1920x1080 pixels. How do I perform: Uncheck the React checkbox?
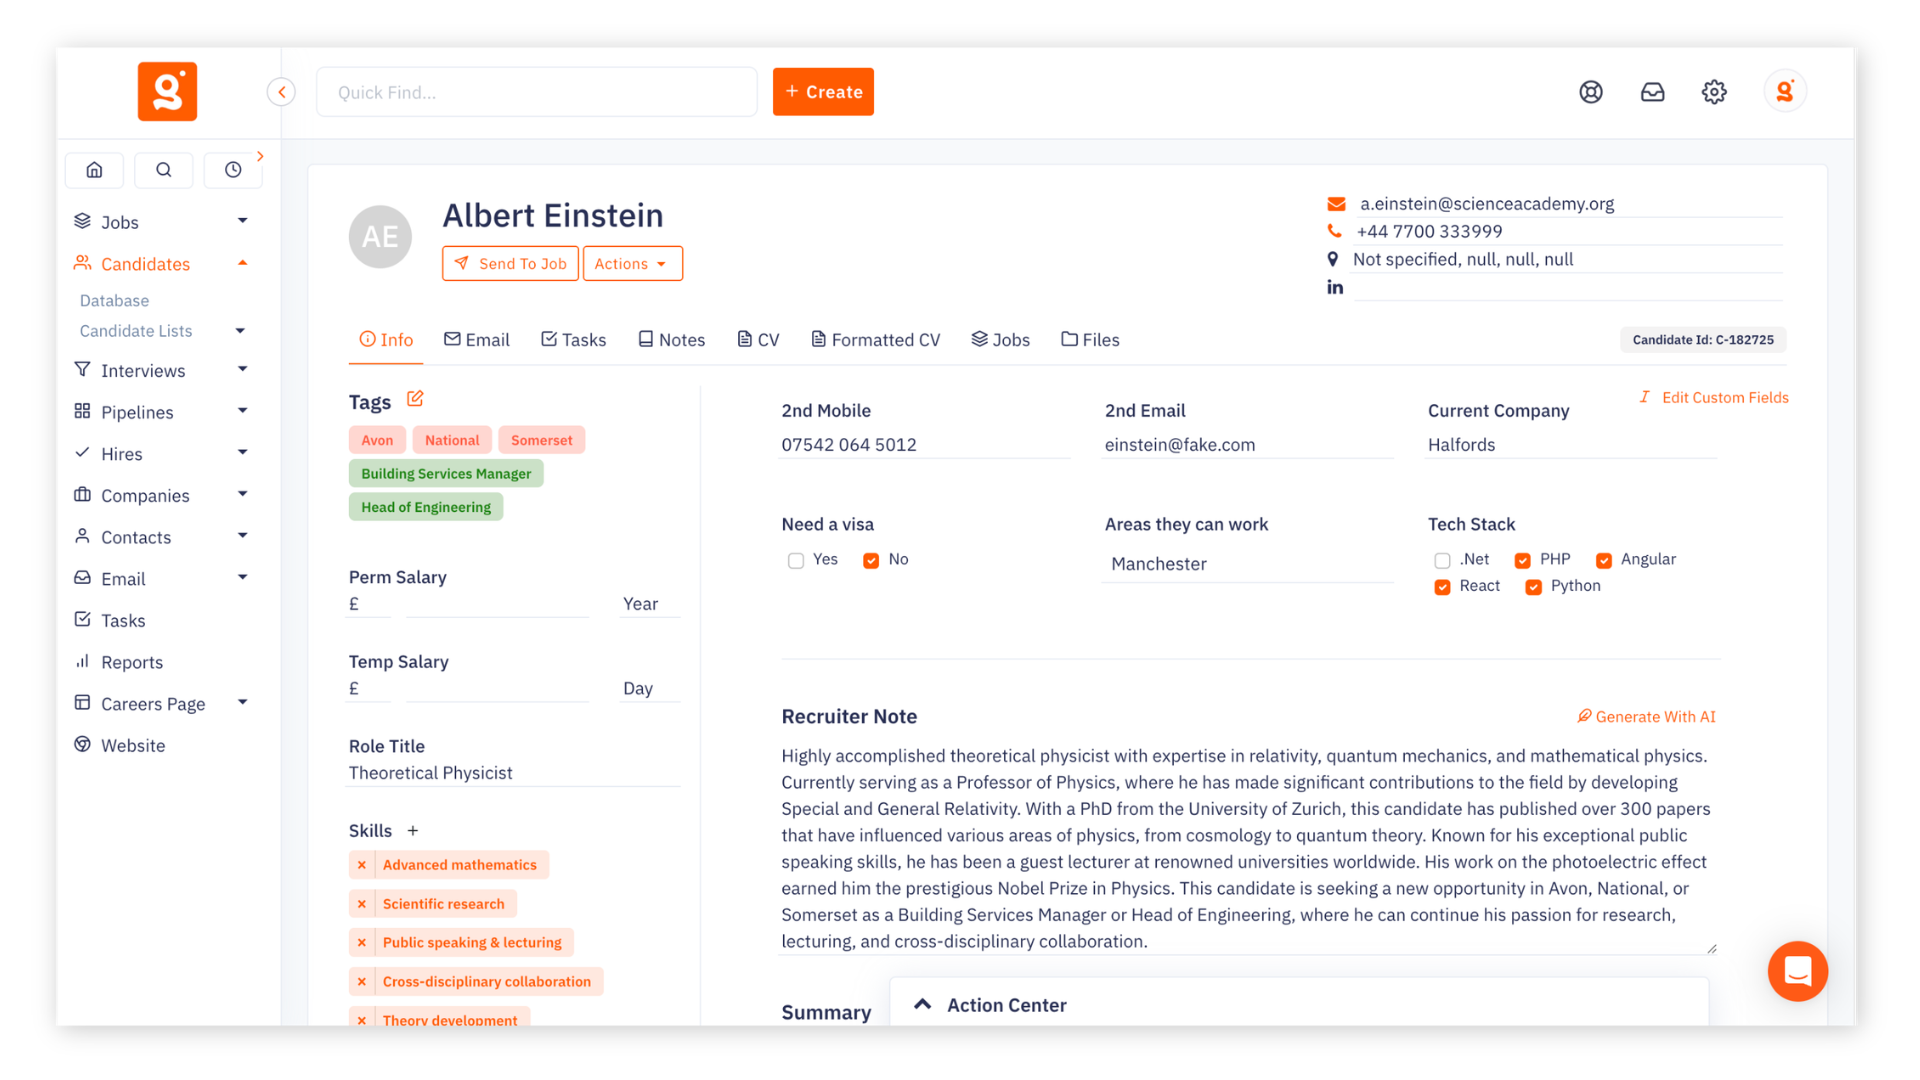click(x=1442, y=587)
